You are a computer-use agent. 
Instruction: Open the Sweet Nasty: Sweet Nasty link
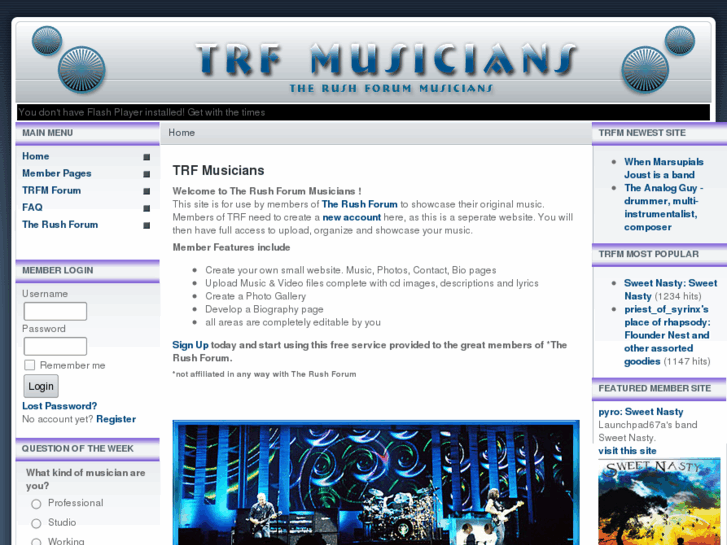coord(670,289)
